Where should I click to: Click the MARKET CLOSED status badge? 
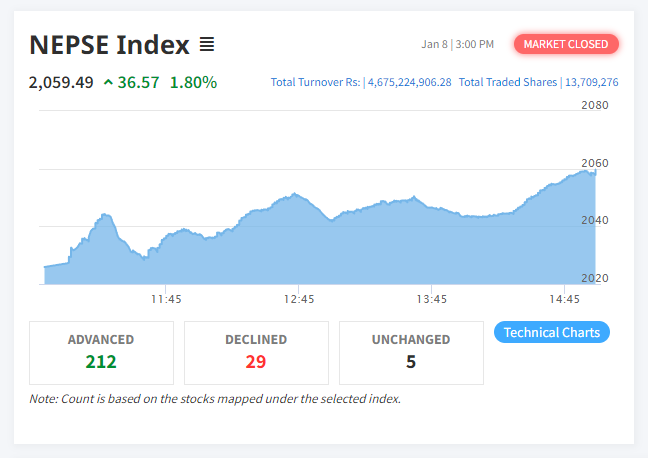[566, 44]
